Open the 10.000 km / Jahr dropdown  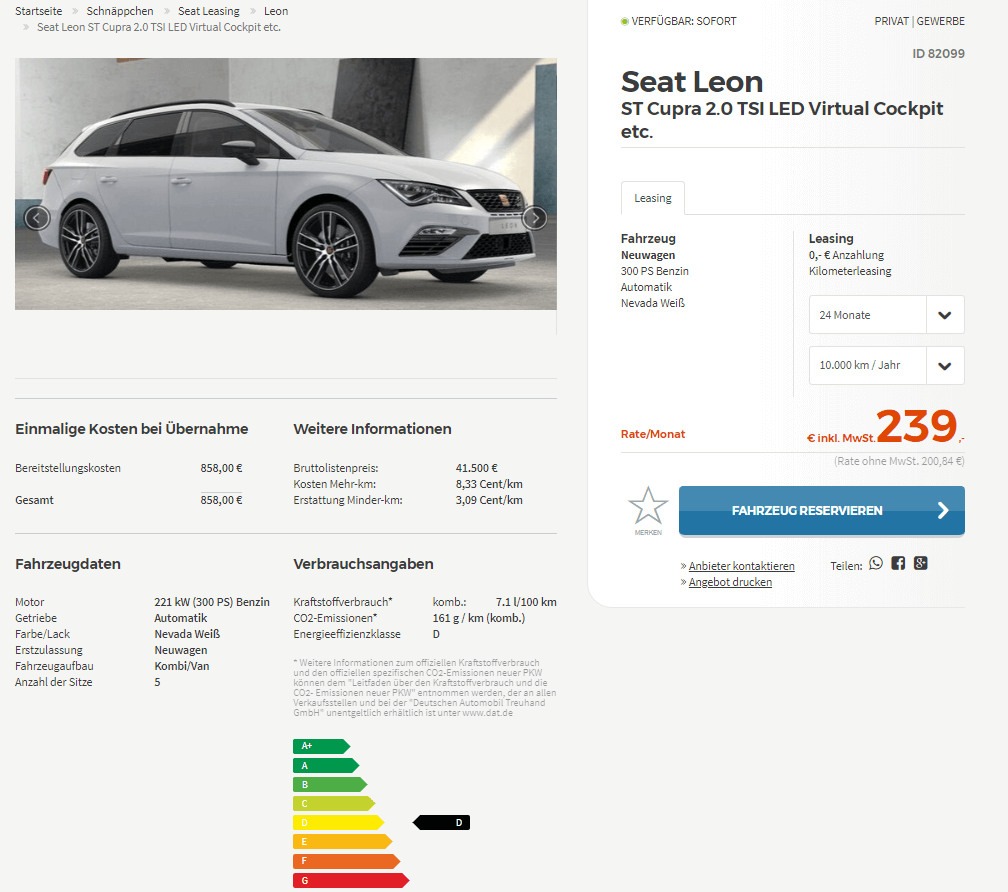point(886,366)
